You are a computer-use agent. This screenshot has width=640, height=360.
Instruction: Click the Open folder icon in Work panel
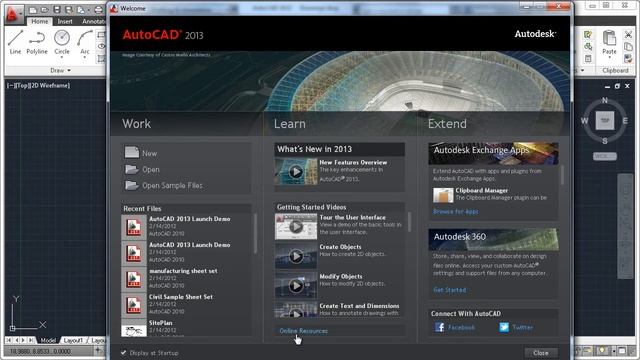coord(132,169)
